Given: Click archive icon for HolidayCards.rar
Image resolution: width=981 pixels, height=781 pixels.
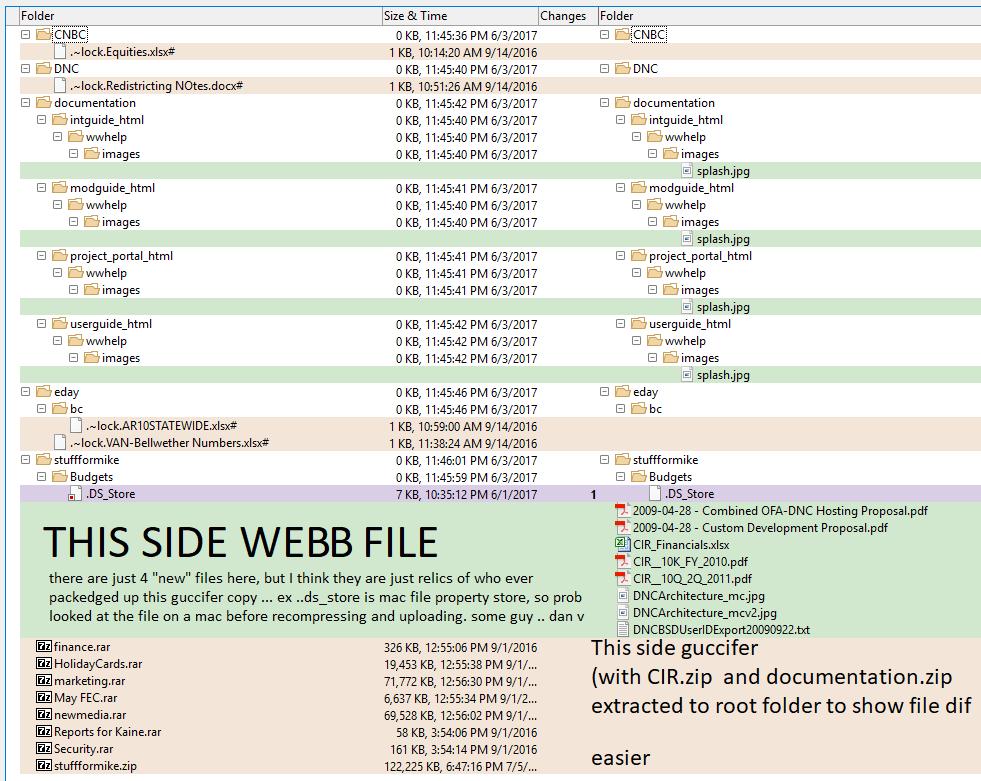Looking at the screenshot, I should [44, 663].
